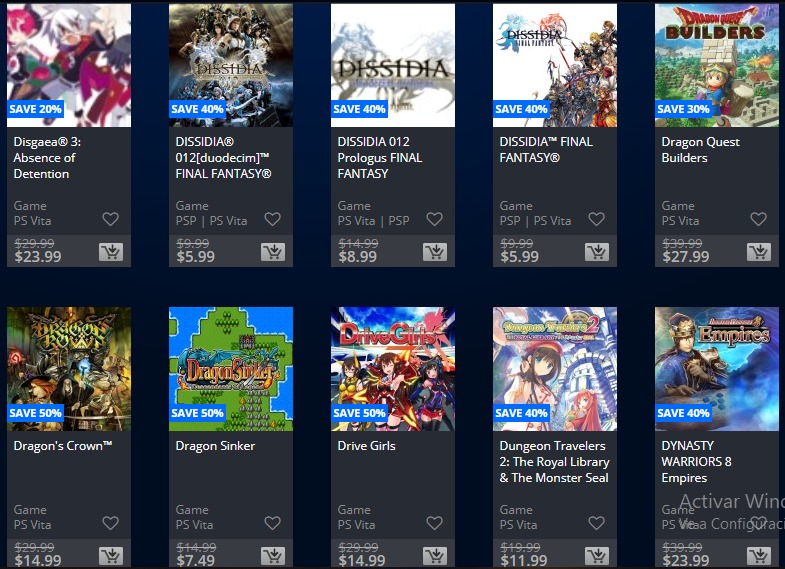Open Dragon Quest Builders cover image
785x569 pixels.
[x=717, y=65]
